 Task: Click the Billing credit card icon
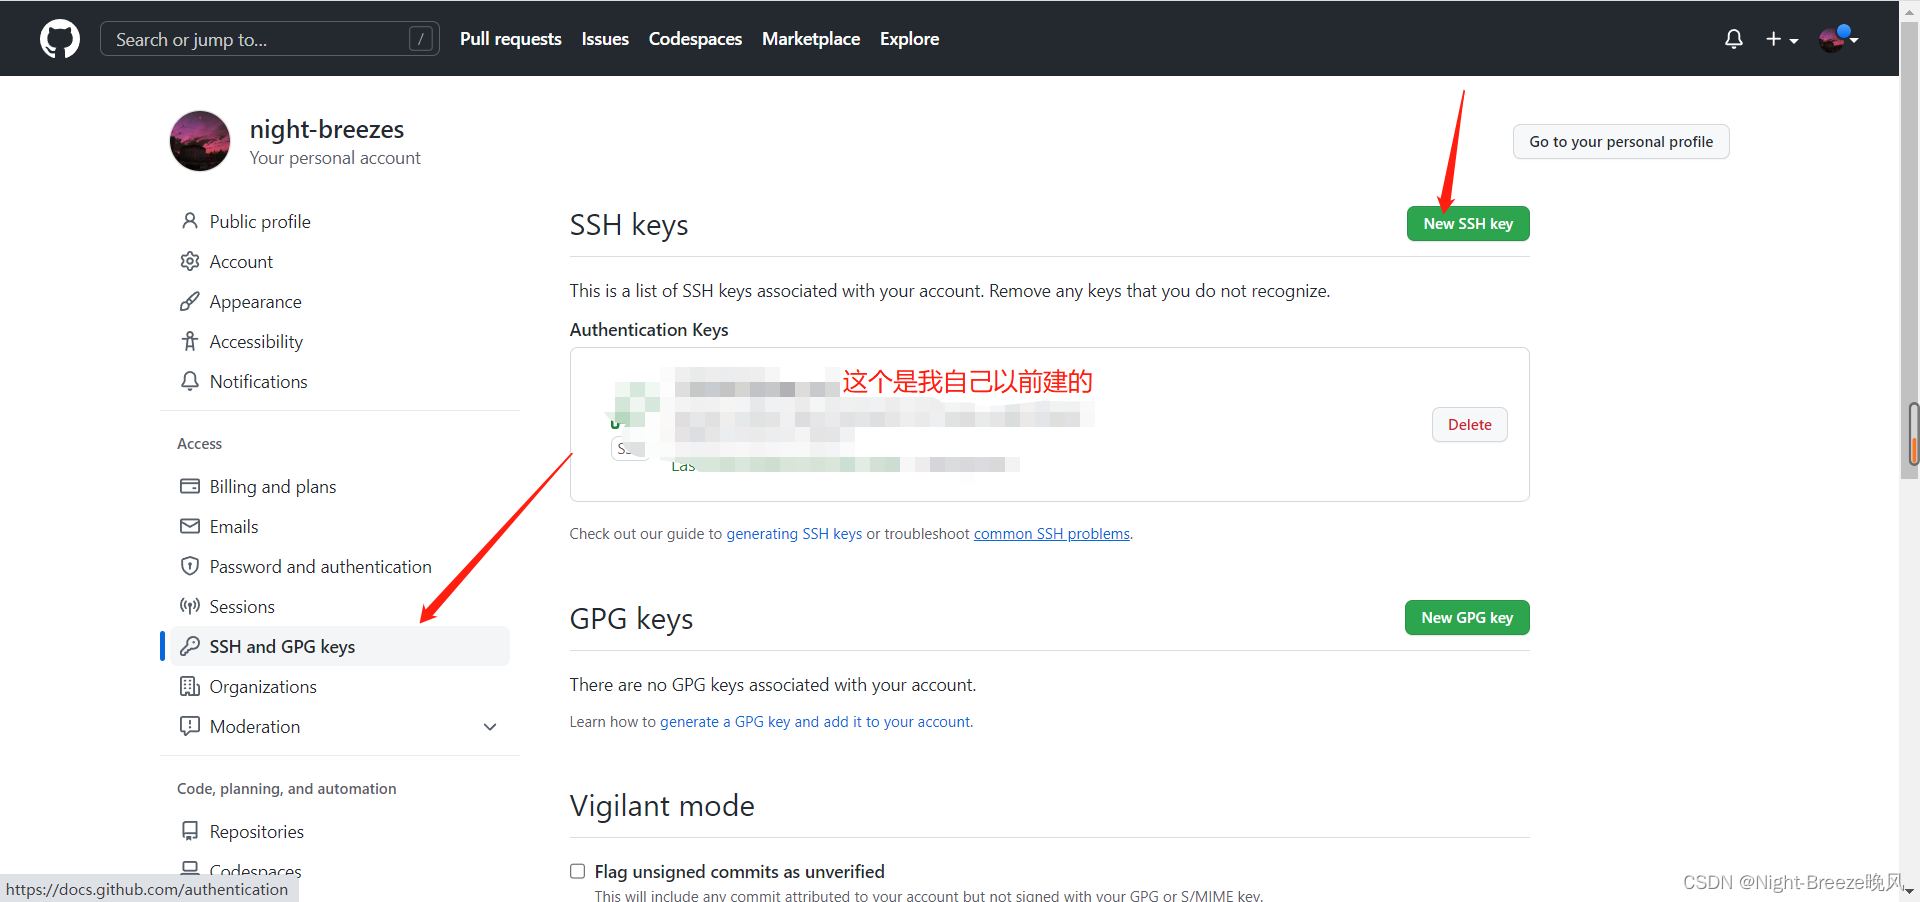(x=190, y=486)
